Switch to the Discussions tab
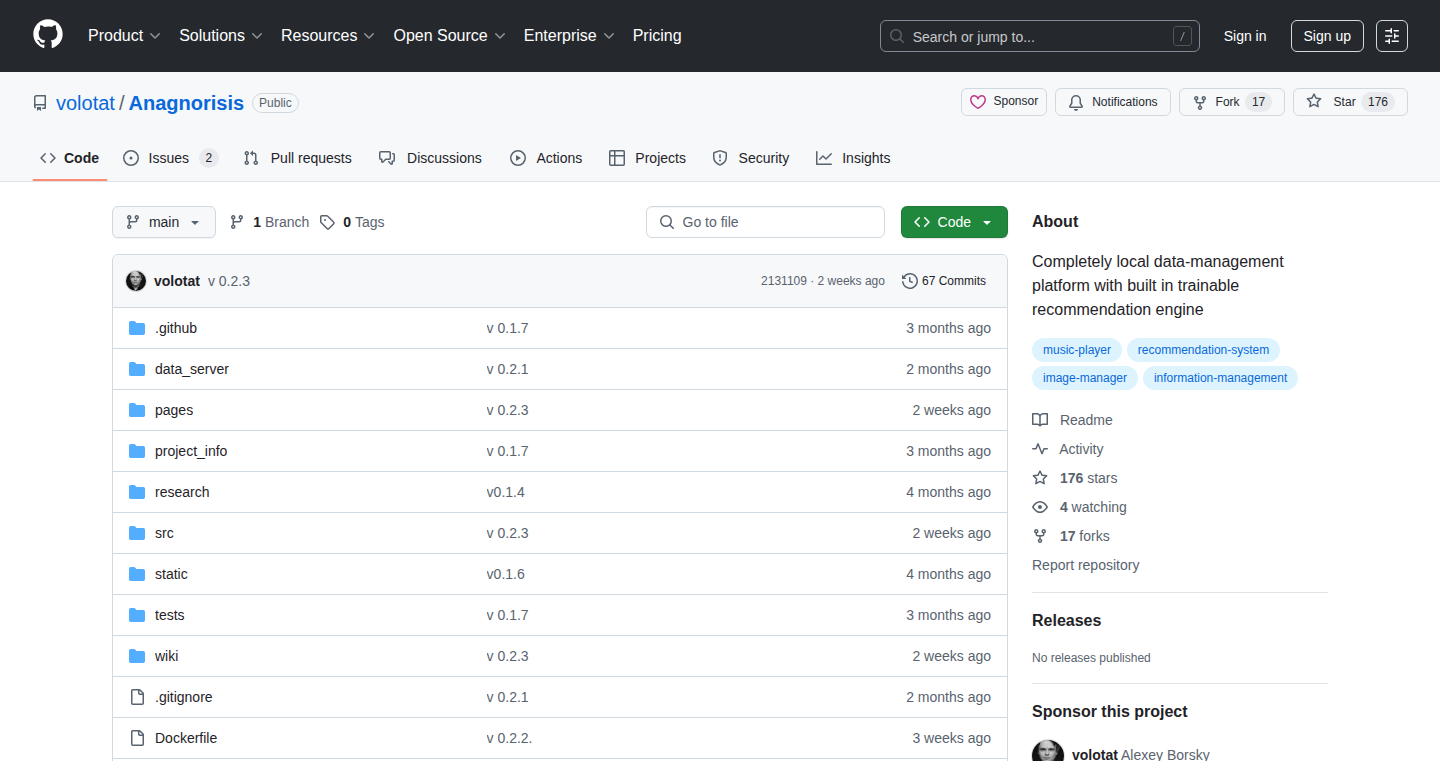The width and height of the screenshot is (1440, 761). [x=430, y=158]
